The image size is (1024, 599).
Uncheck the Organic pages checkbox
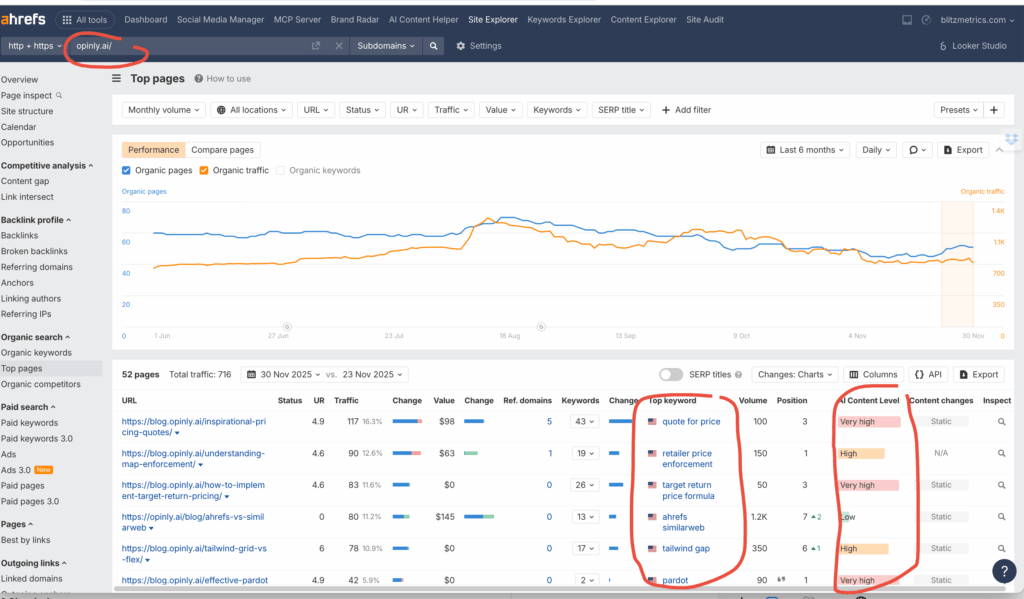[126, 171]
